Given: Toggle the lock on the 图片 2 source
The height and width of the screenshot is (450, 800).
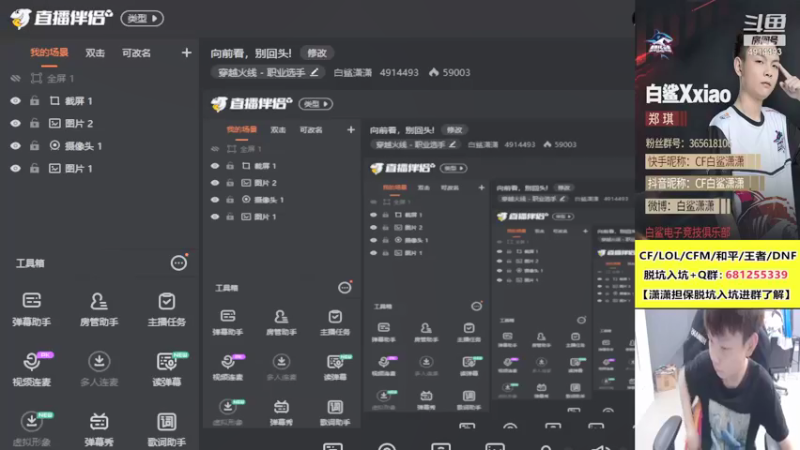Looking at the screenshot, I should tap(34, 123).
